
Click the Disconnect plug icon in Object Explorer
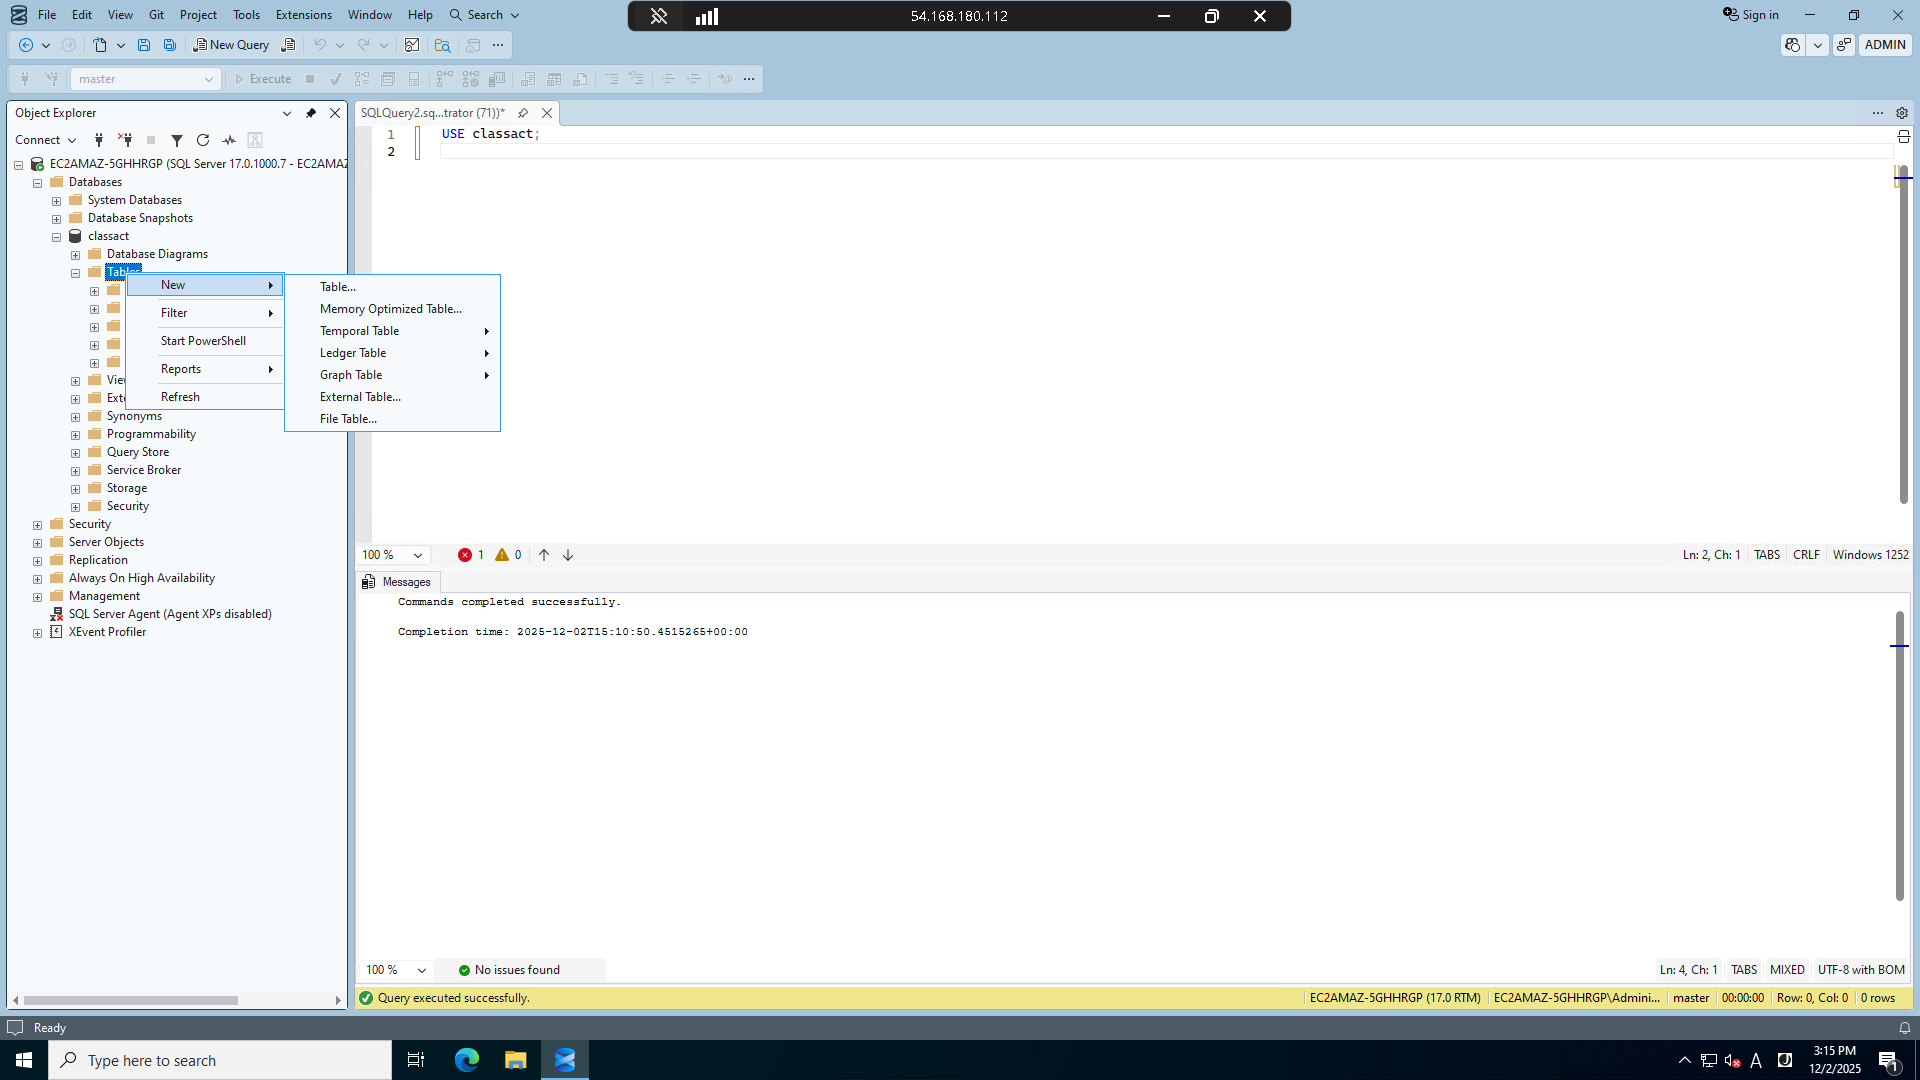[125, 140]
